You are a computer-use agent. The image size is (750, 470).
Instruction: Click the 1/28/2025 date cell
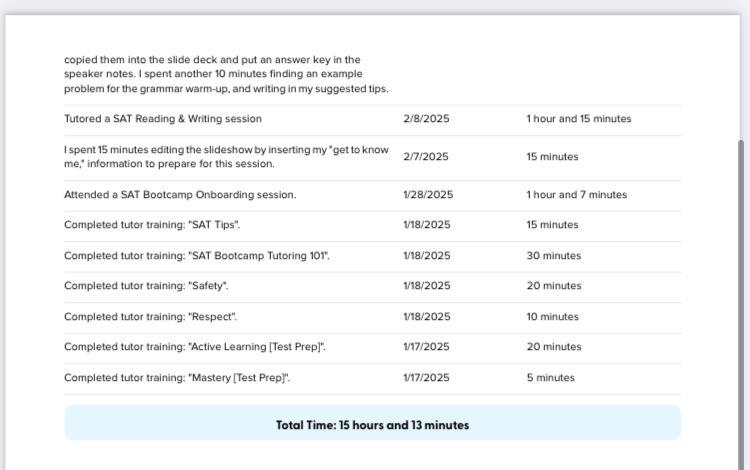428,195
